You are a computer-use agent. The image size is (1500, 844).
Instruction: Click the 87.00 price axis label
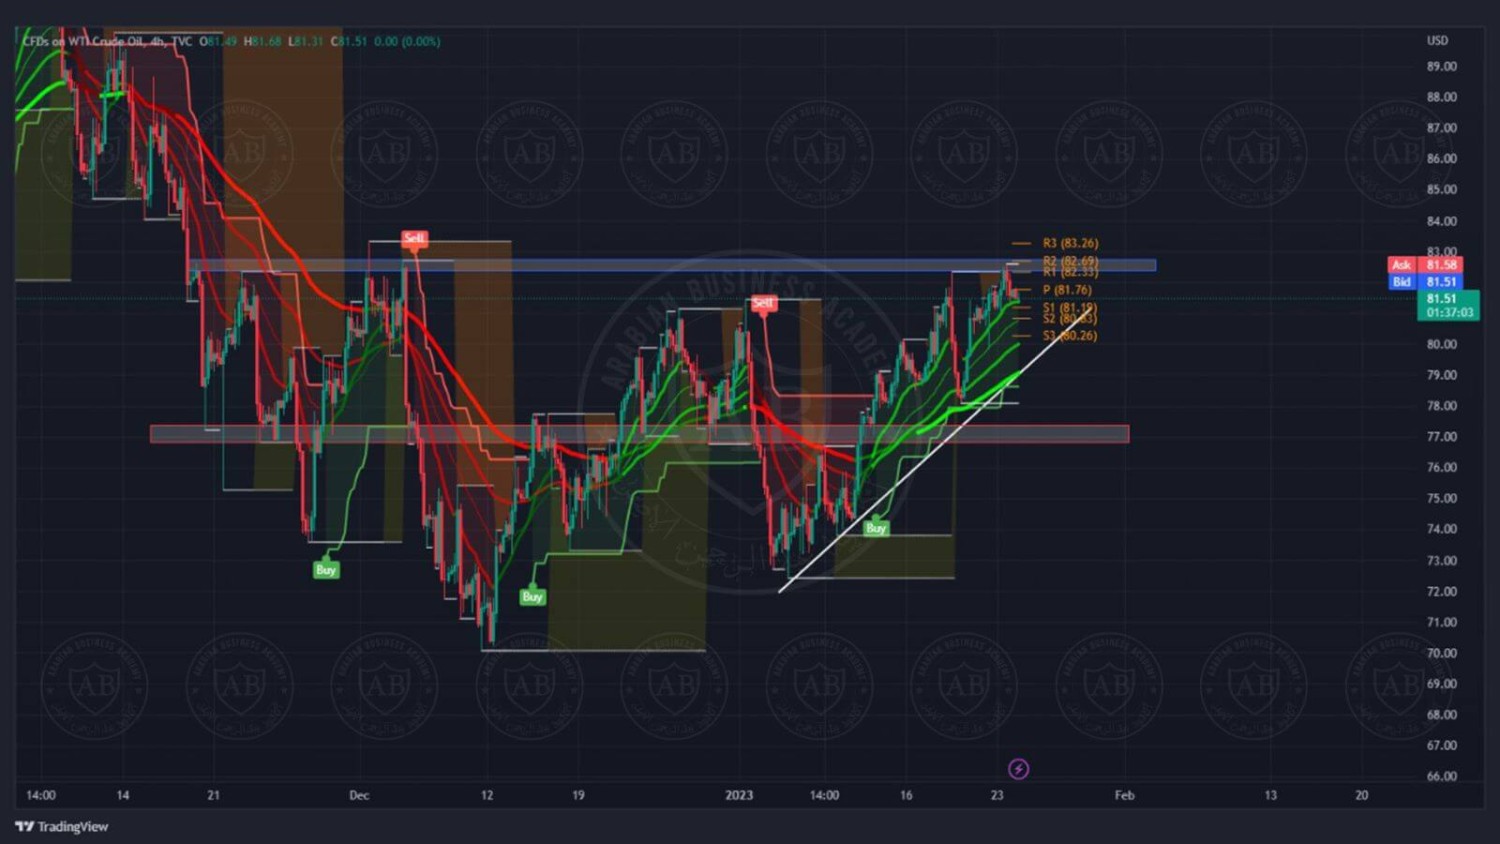[1442, 128]
